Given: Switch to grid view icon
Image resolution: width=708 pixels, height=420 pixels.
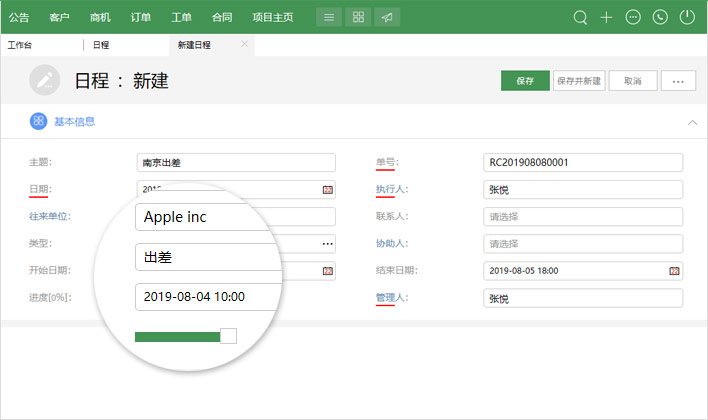Looking at the screenshot, I should coord(358,17).
